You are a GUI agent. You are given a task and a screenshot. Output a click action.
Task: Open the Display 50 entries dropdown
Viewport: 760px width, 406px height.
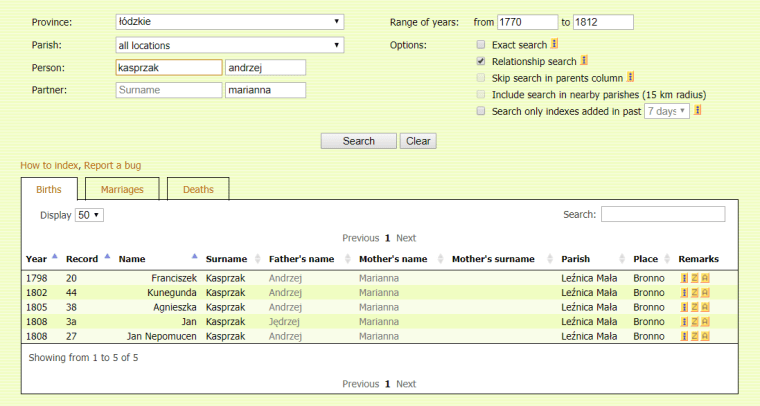pos(90,215)
